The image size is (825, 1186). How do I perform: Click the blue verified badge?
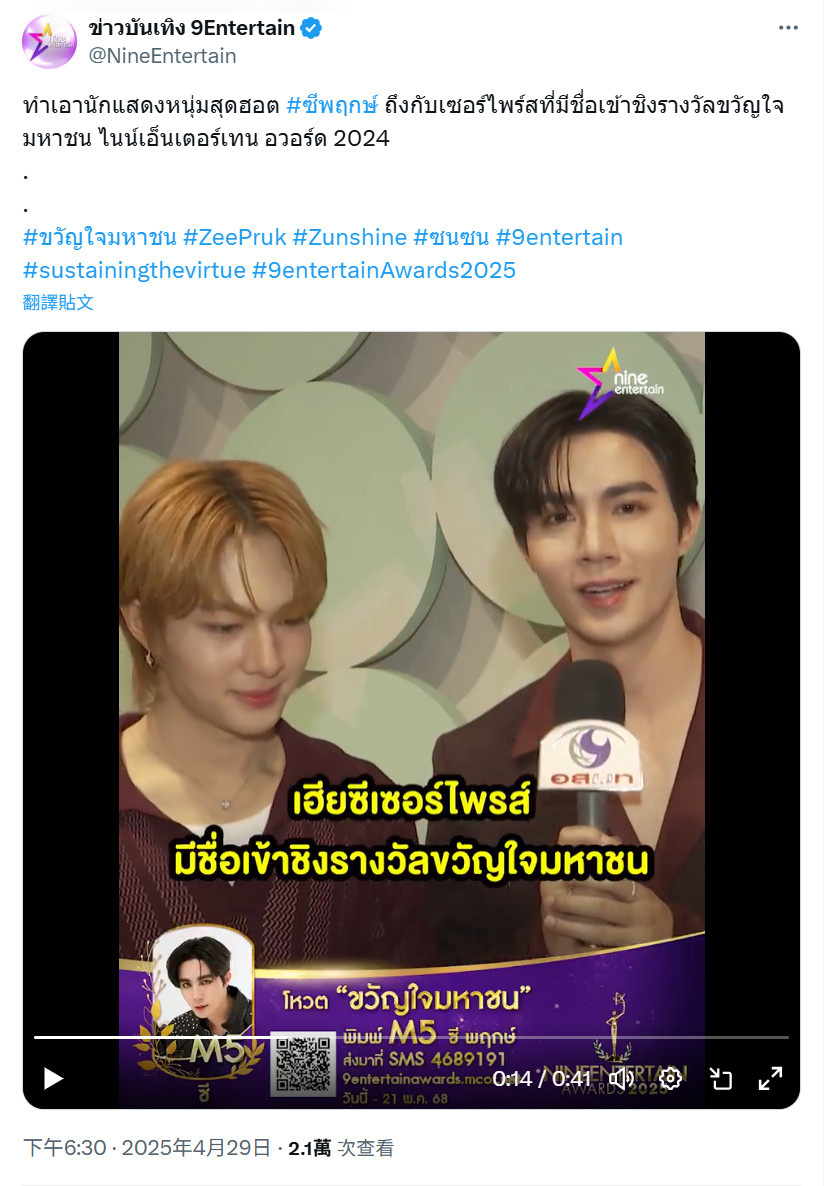point(312,29)
